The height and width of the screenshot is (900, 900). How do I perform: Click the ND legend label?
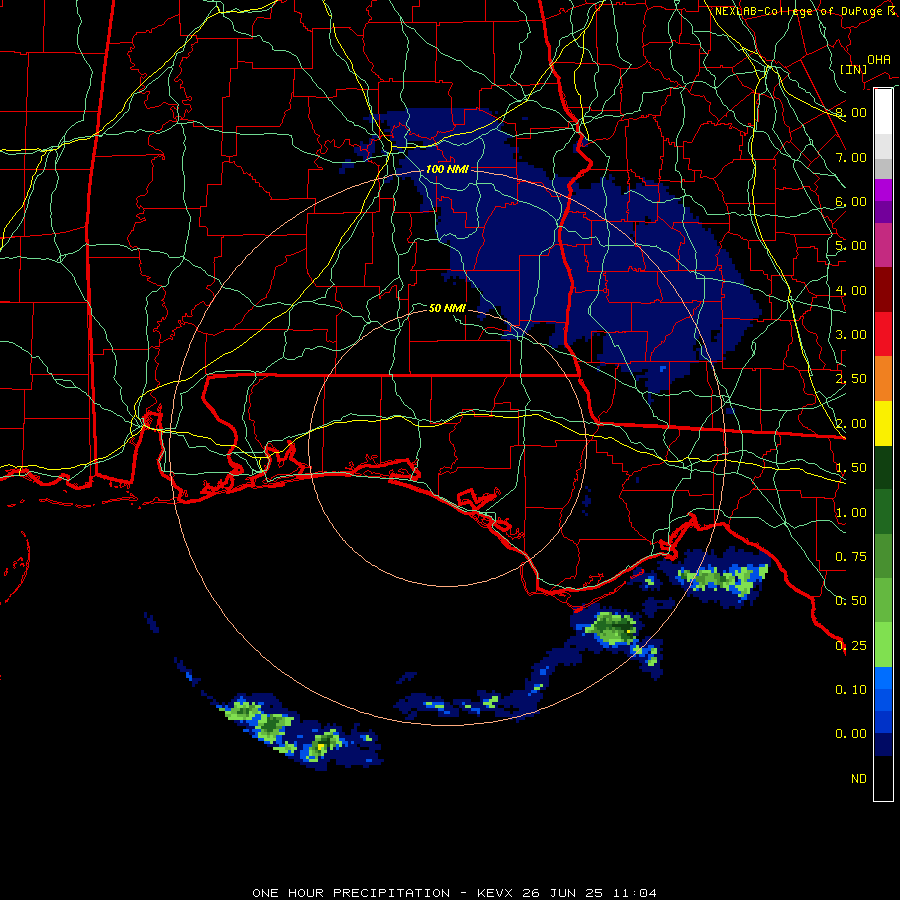coord(859,779)
